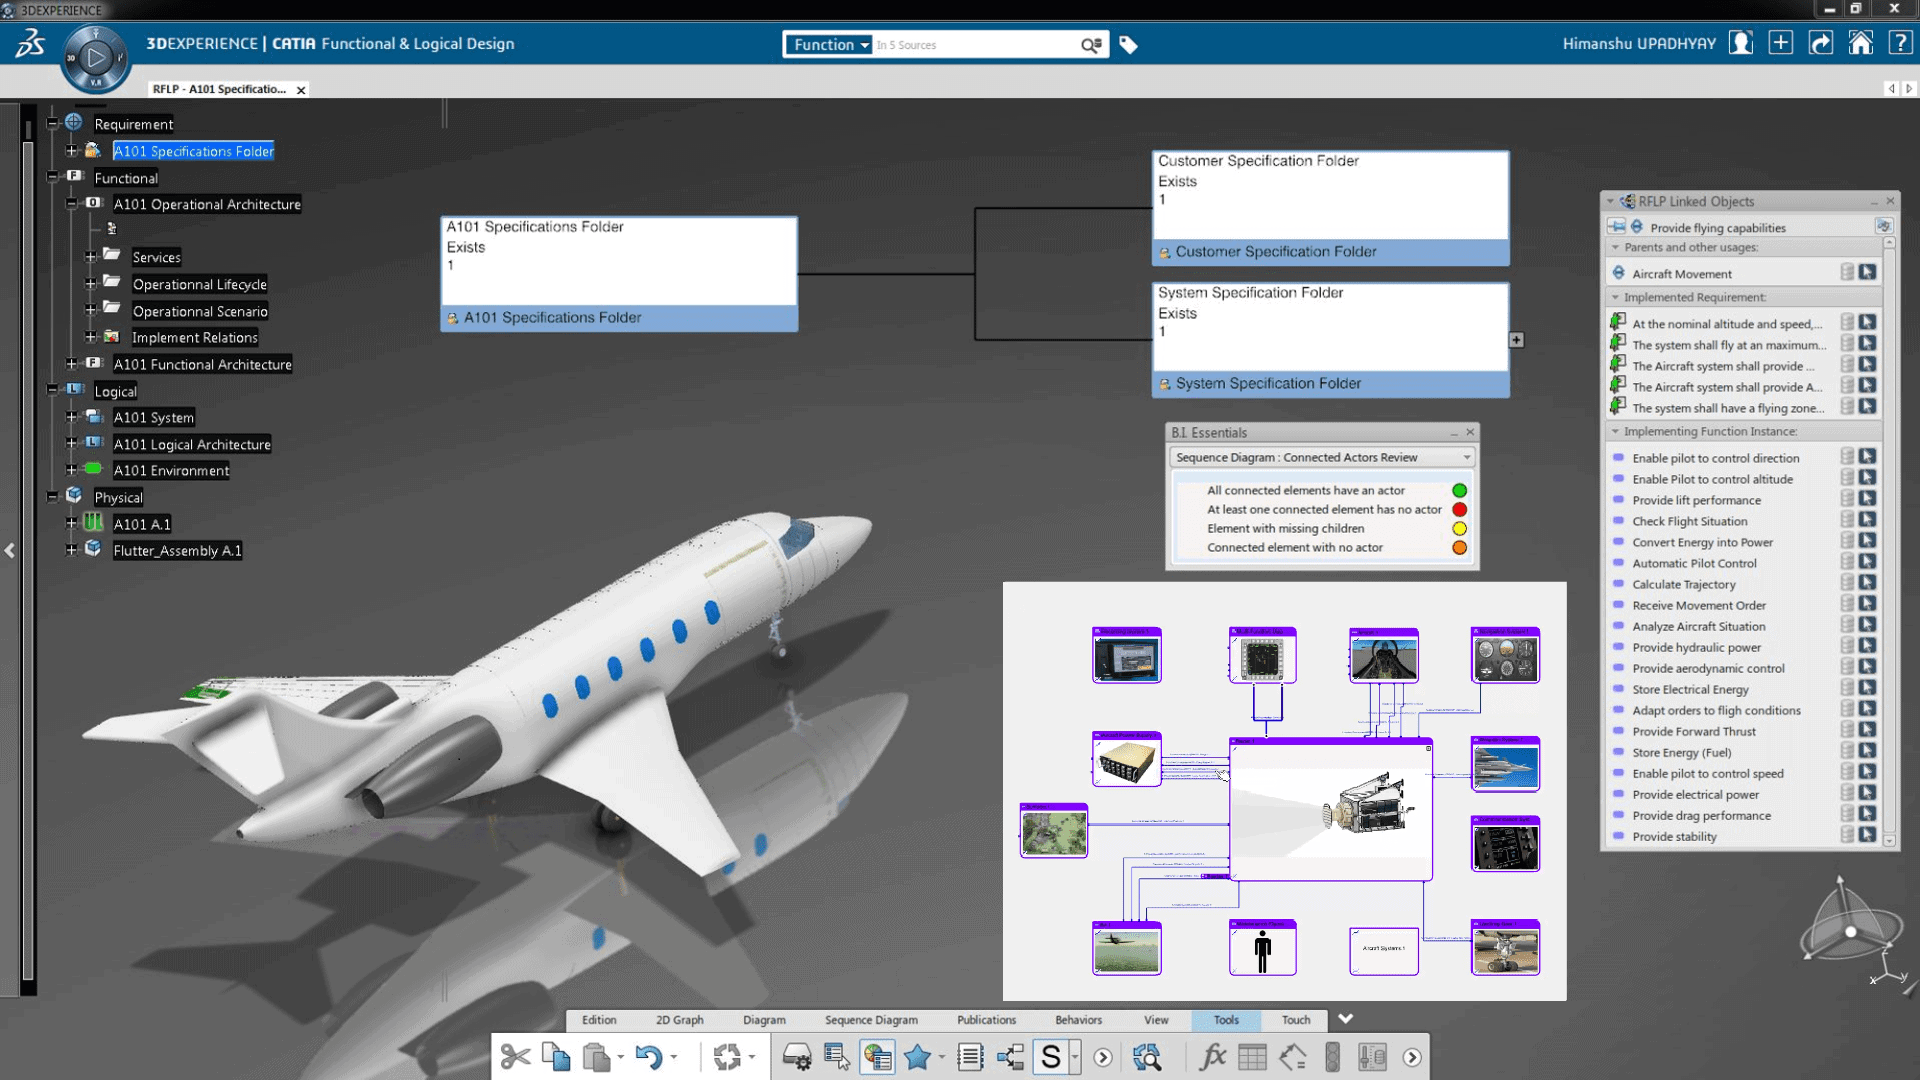Click the traffic light icon in toolbar

point(1332,1057)
